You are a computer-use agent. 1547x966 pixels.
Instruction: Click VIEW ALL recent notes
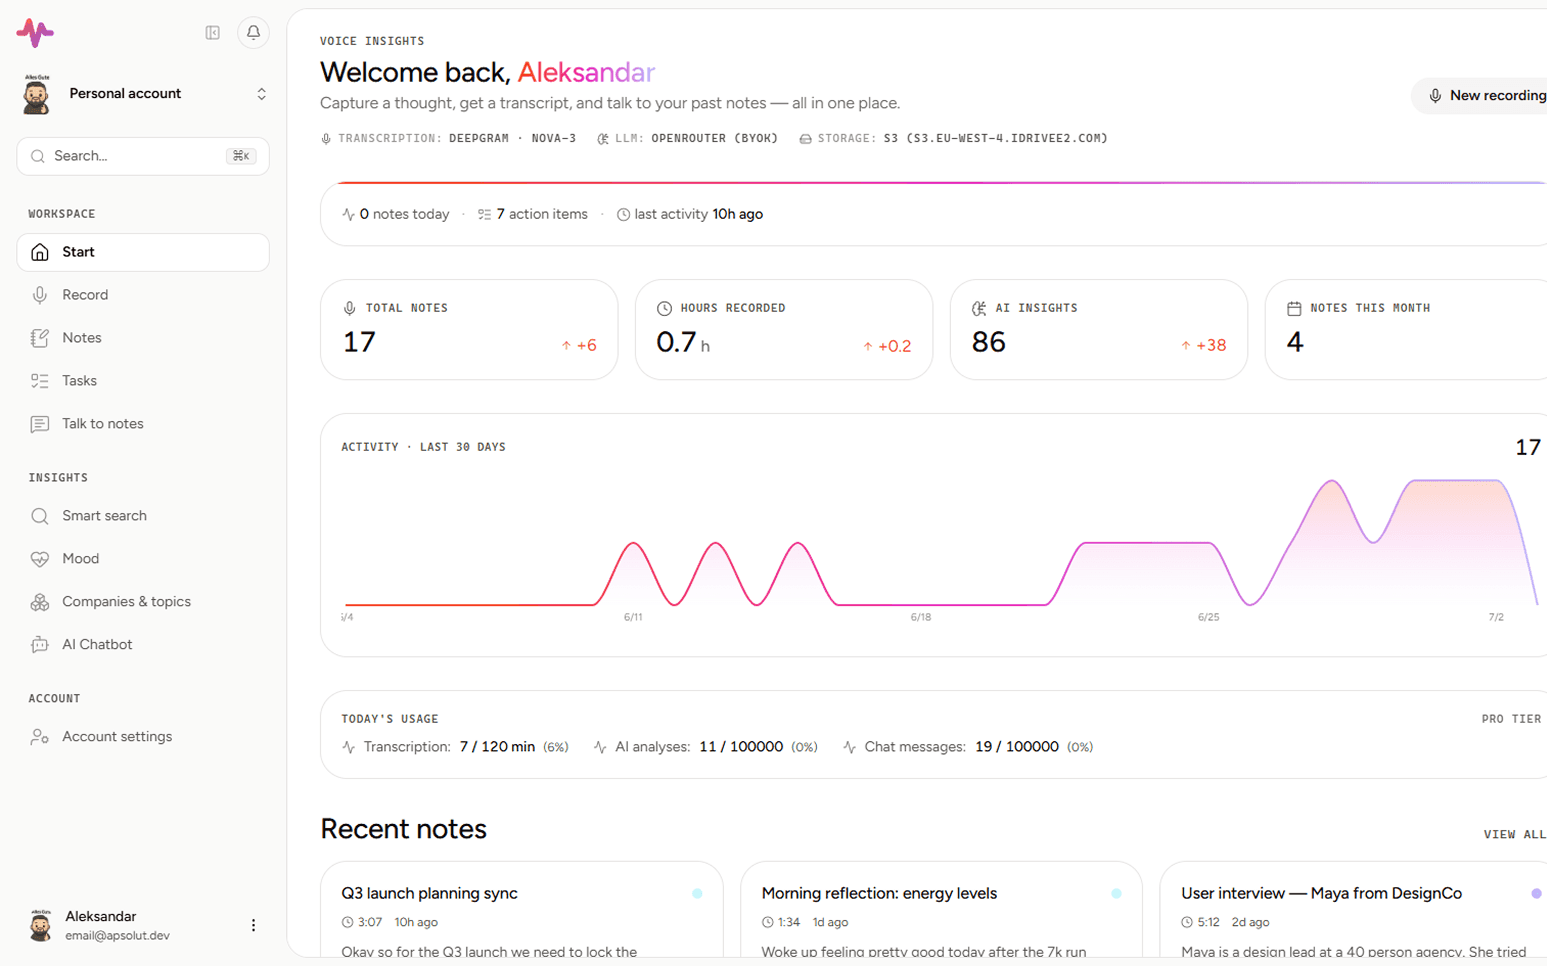pos(1515,835)
